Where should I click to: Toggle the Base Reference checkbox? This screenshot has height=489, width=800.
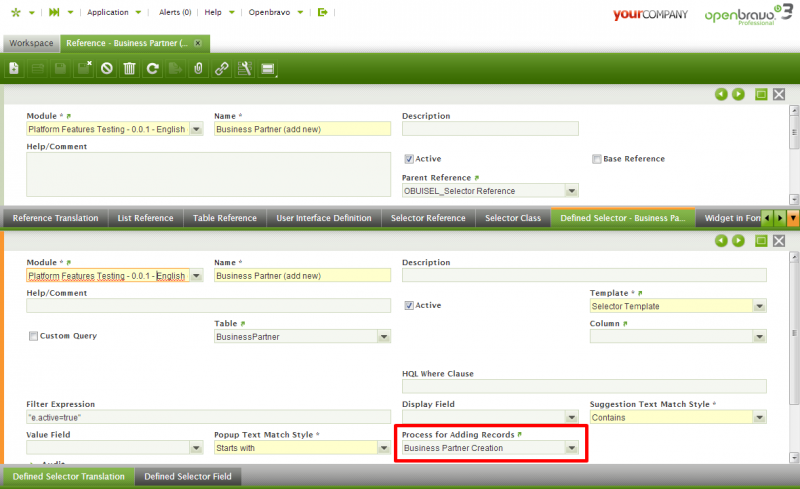click(x=596, y=159)
